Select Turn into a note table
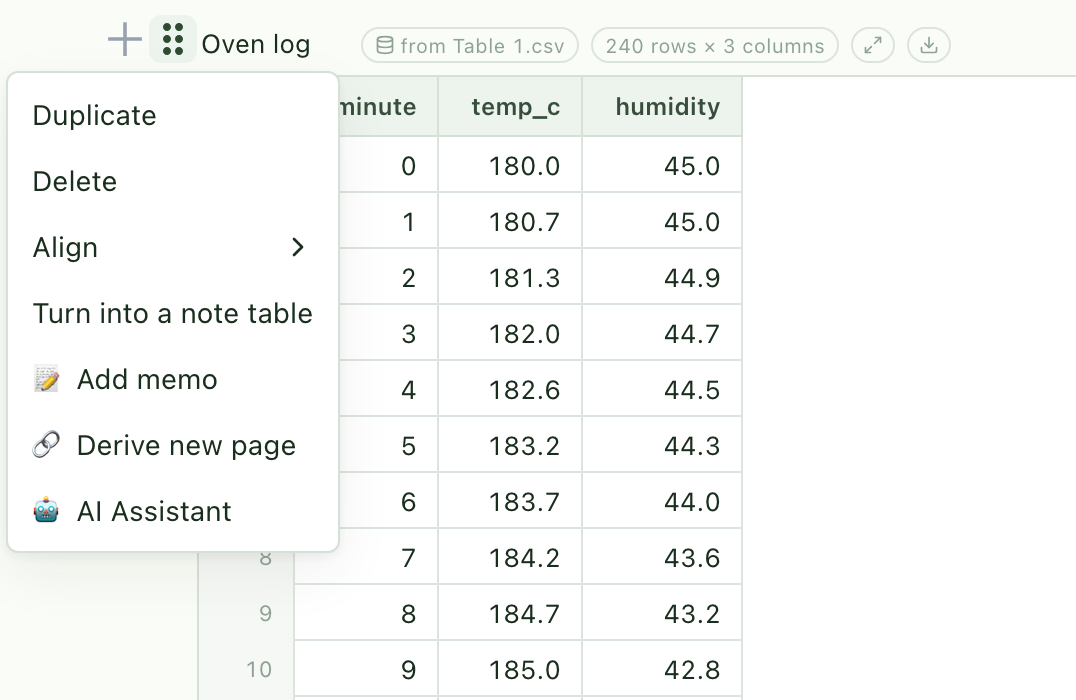 click(x=173, y=313)
